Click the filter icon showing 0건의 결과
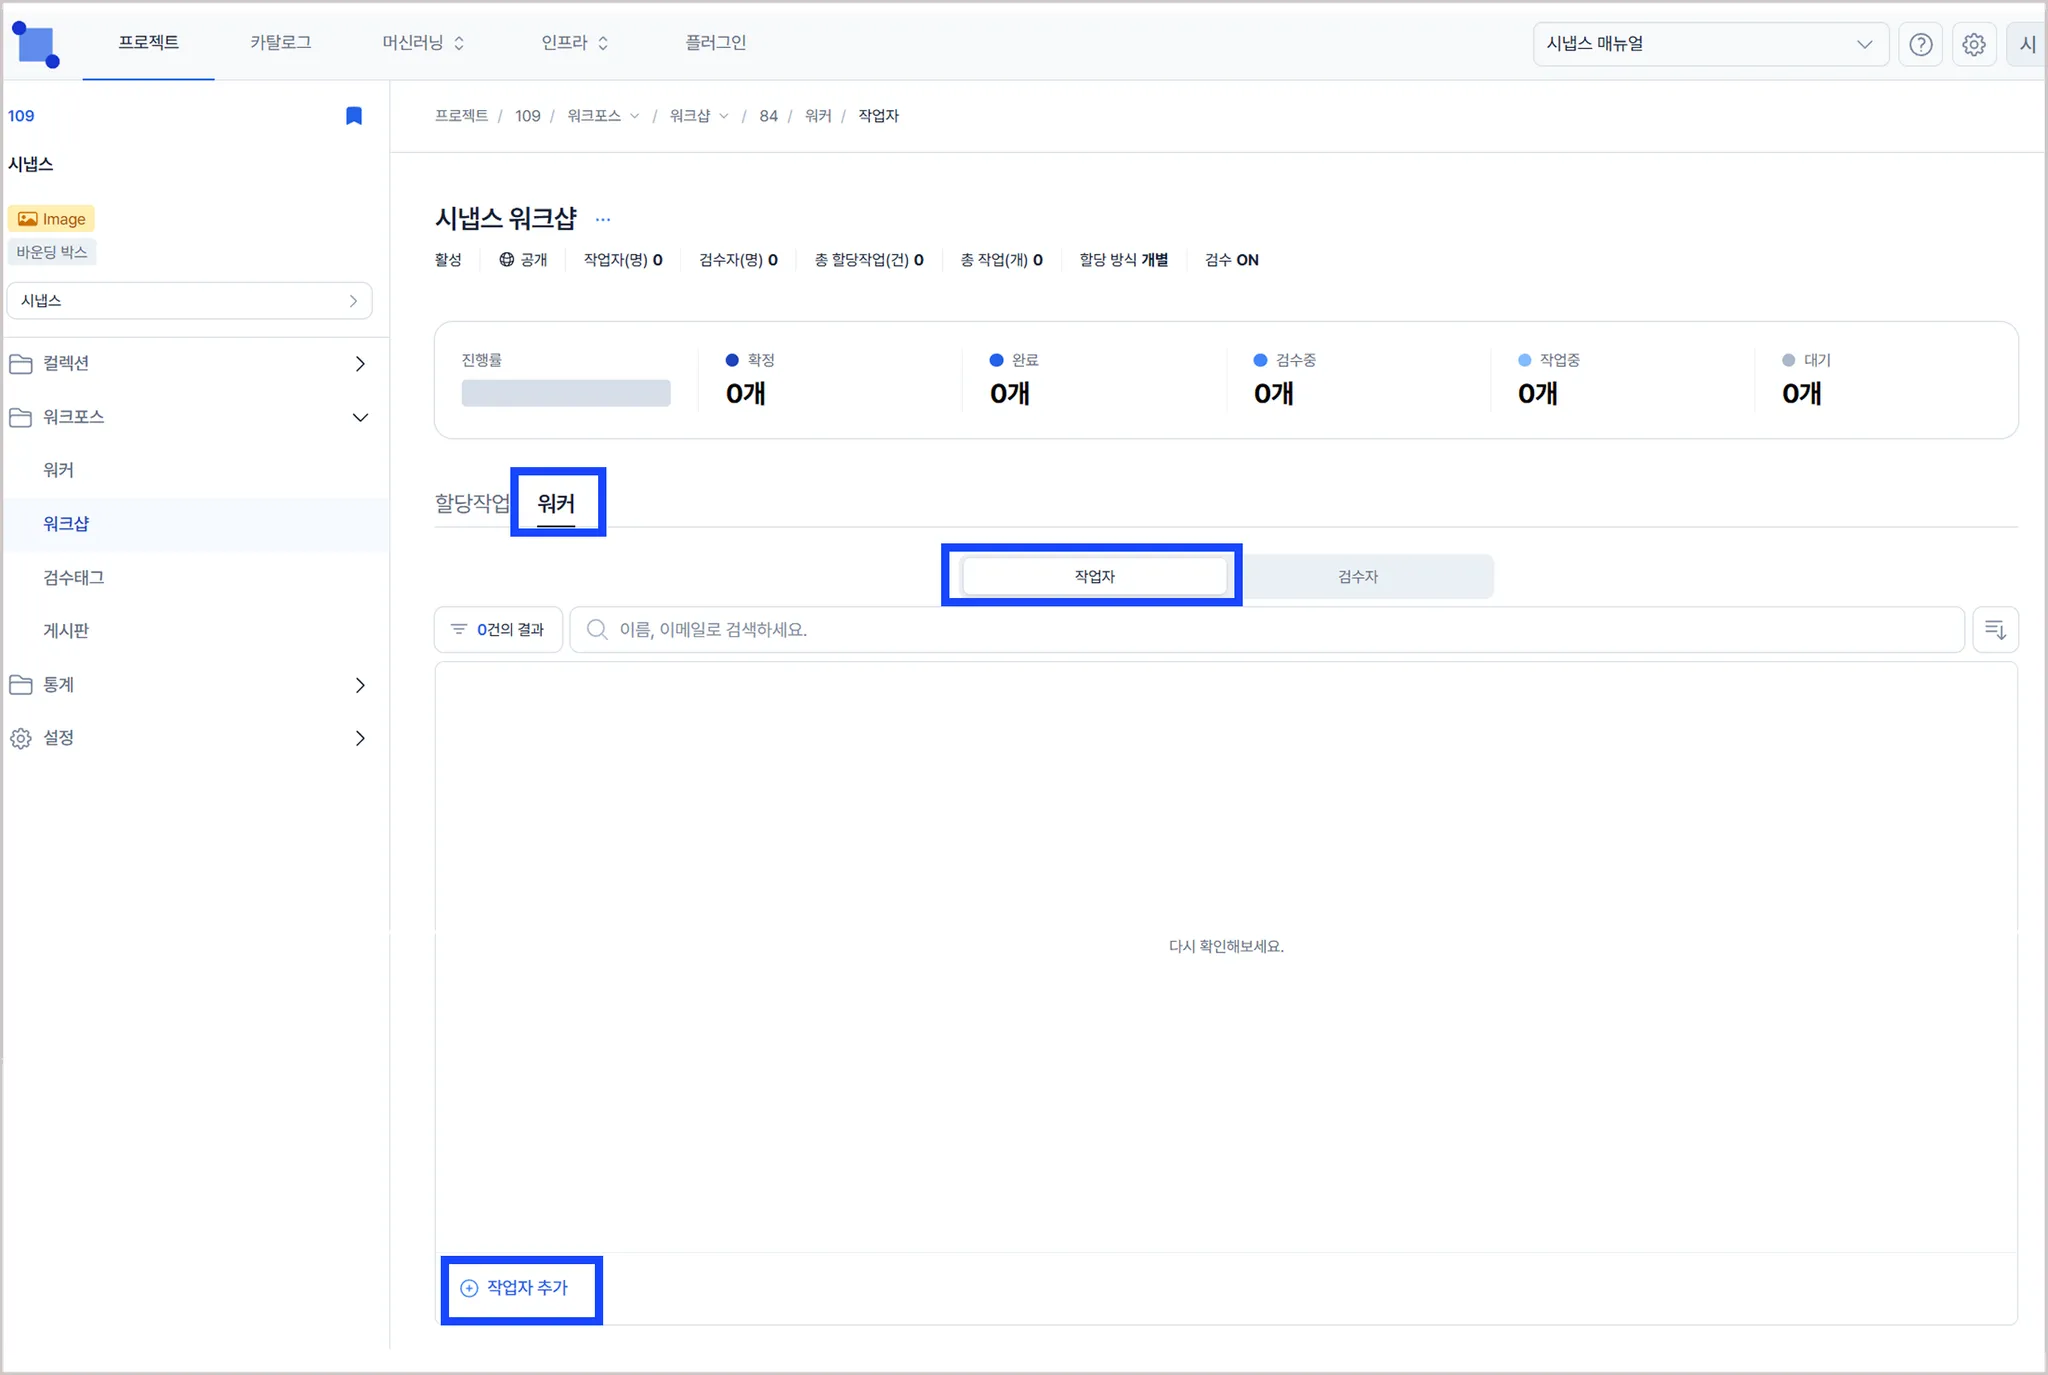The height and width of the screenshot is (1375, 2048). 498,629
